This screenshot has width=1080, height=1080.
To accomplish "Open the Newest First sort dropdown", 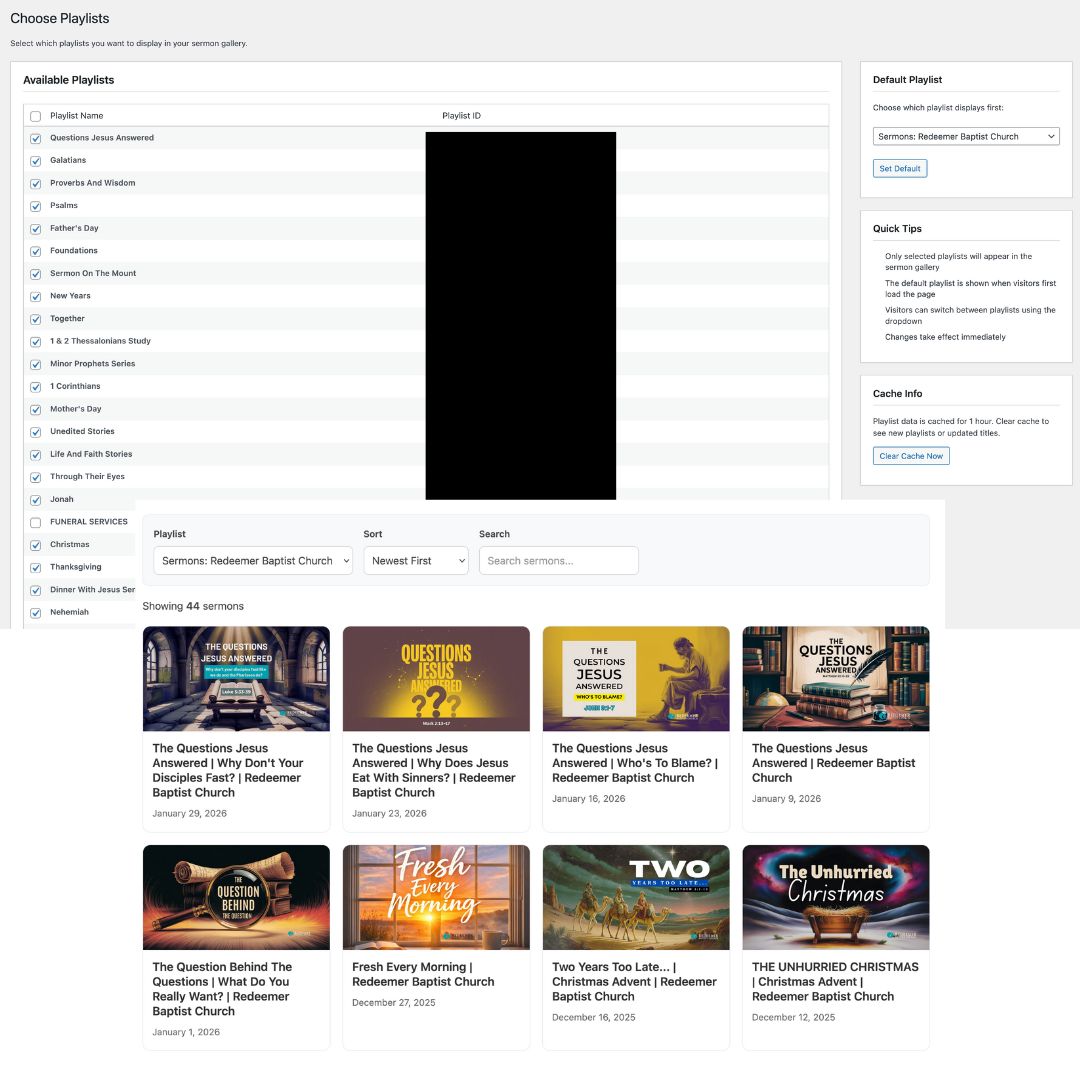I will [416, 561].
